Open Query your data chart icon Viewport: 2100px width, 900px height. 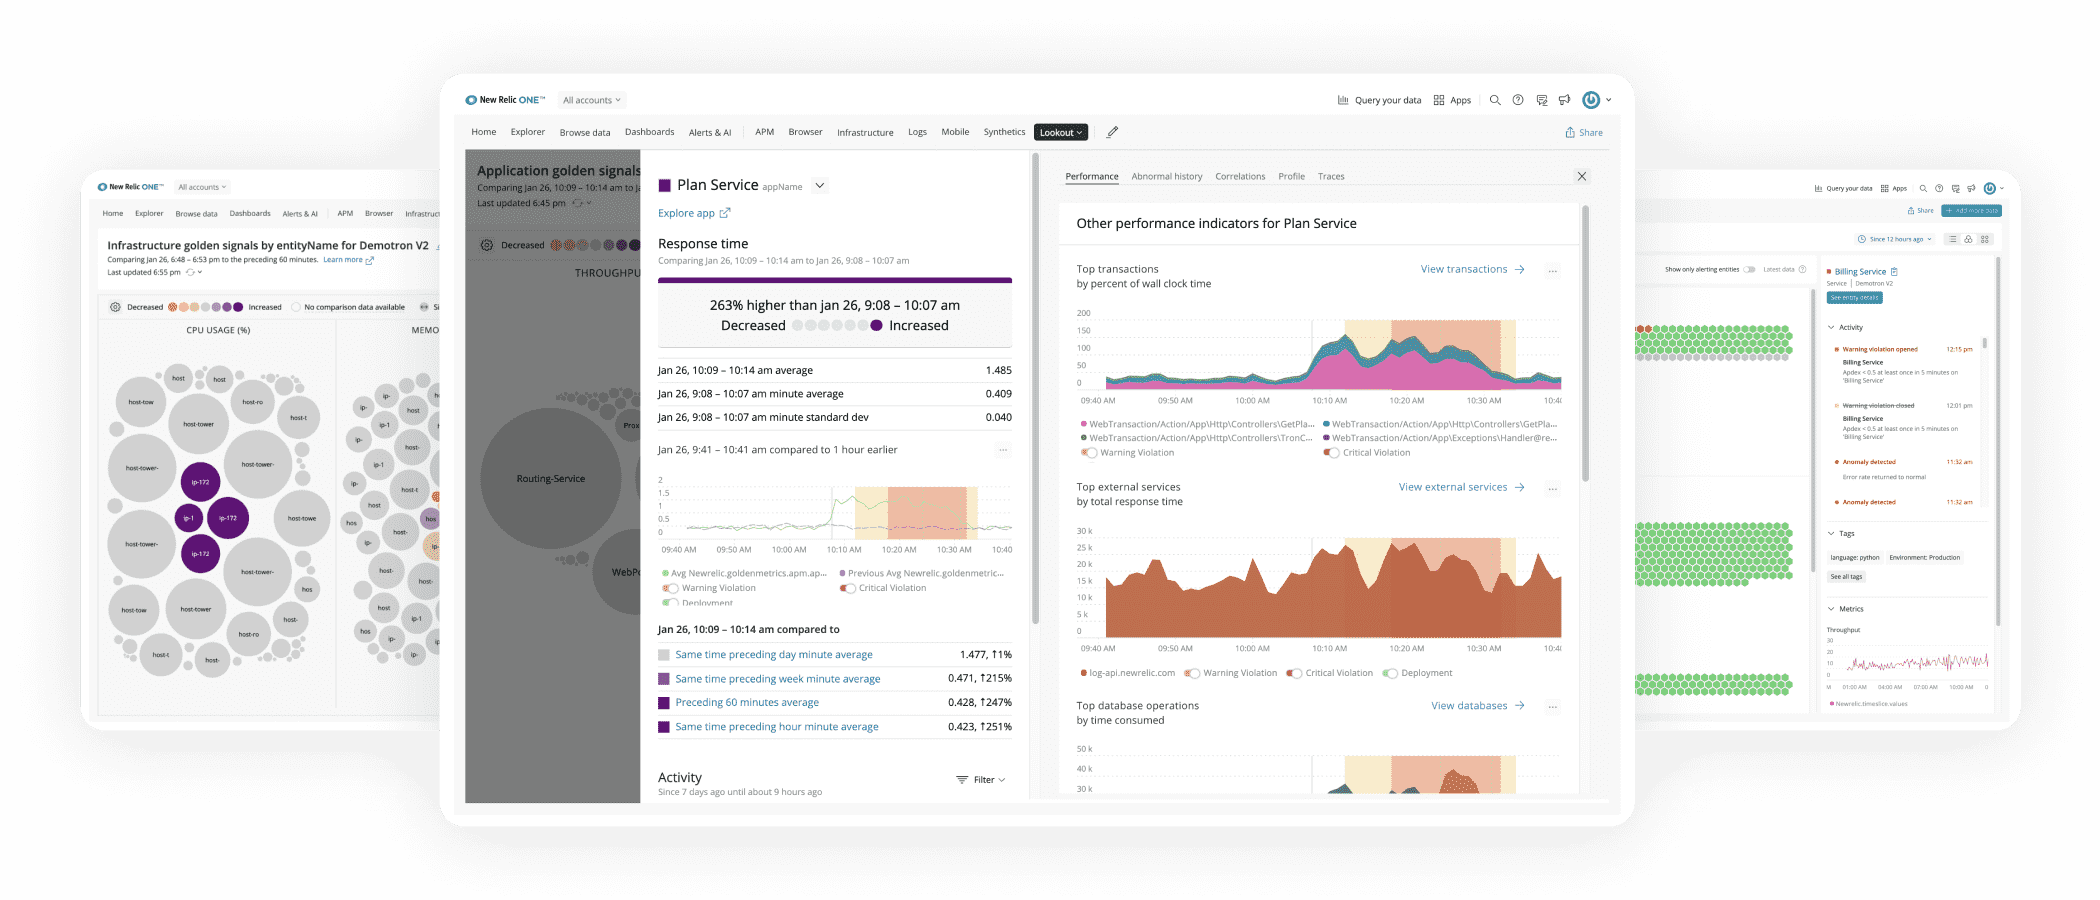coord(1343,100)
